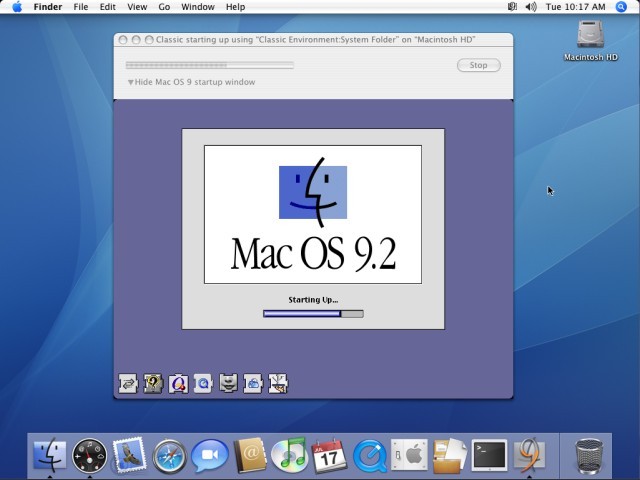The height and width of the screenshot is (480, 640).
Task: Click the USB symbol extension icon
Action: point(278,384)
